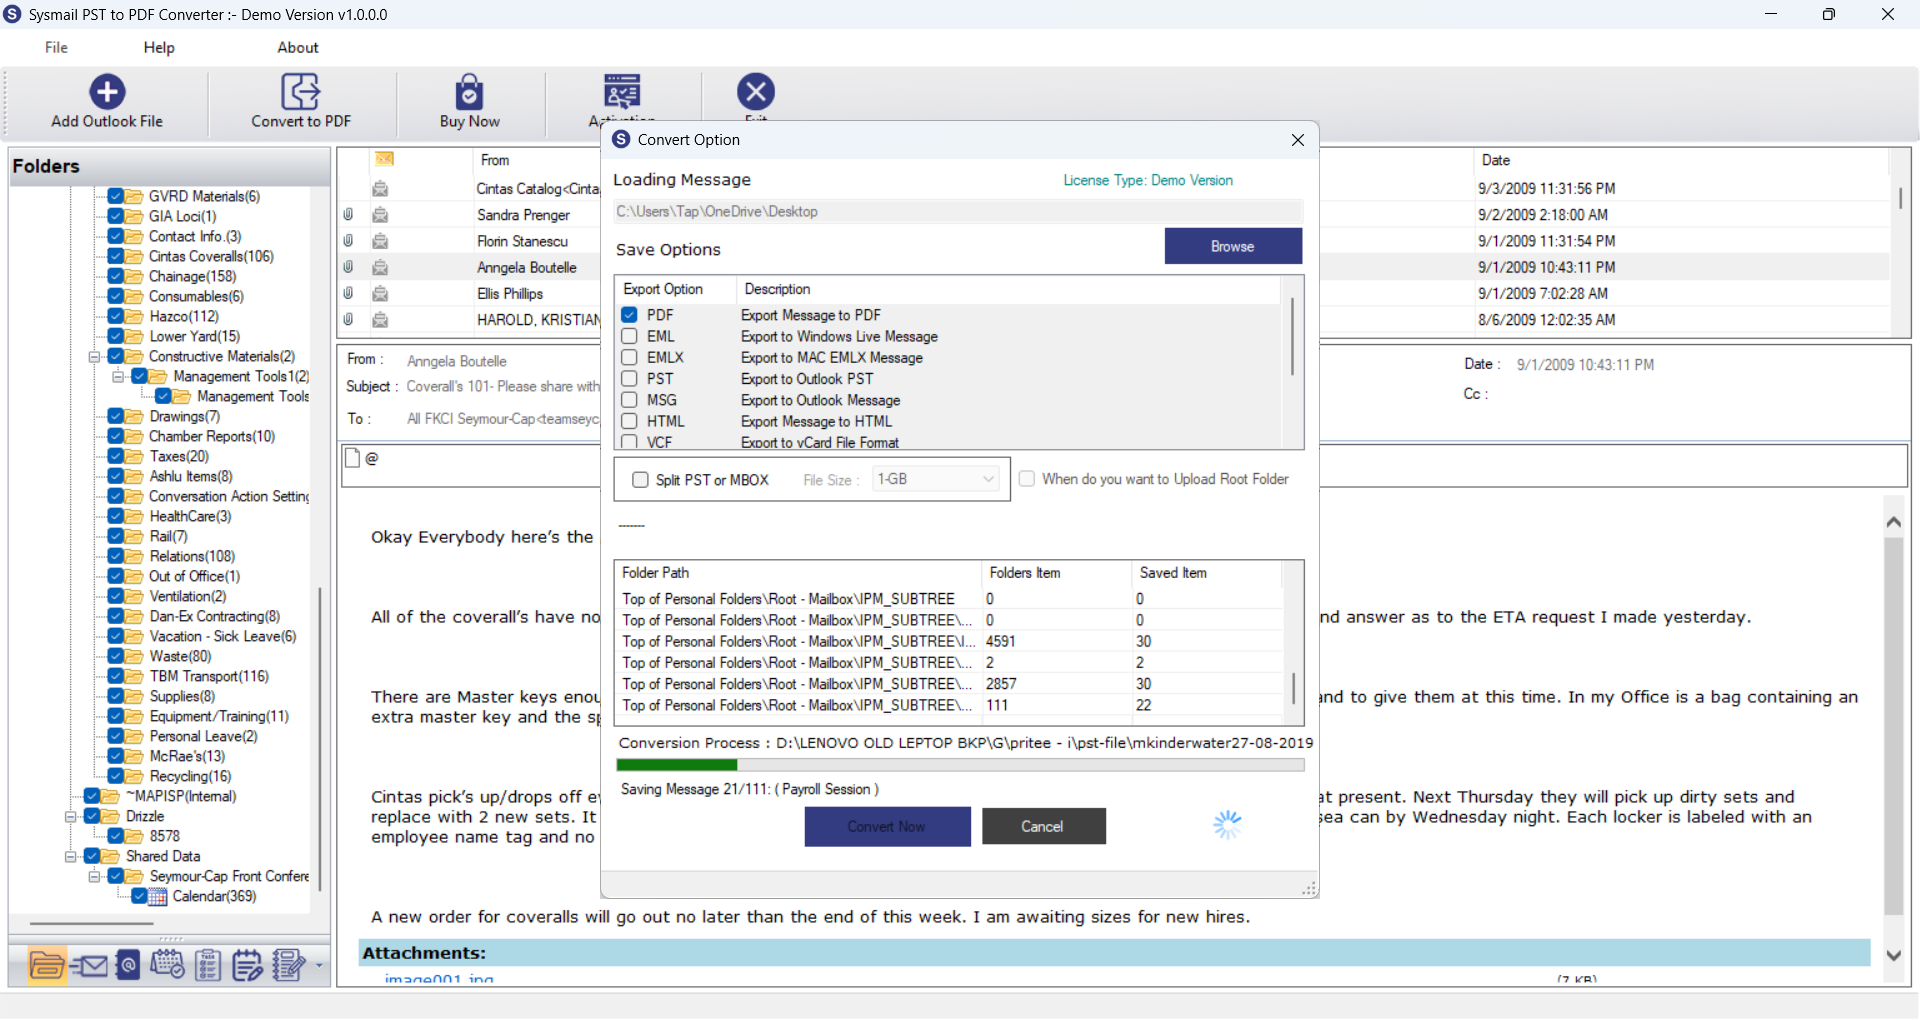Open the File menu

click(x=56, y=48)
